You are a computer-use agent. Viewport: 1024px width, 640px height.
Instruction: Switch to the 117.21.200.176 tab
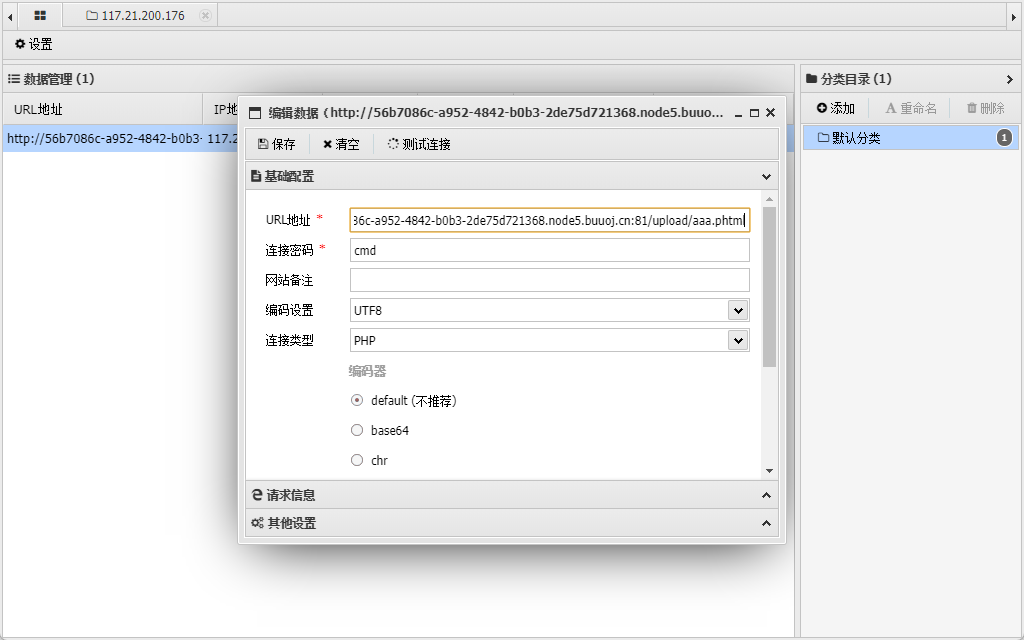click(x=142, y=15)
